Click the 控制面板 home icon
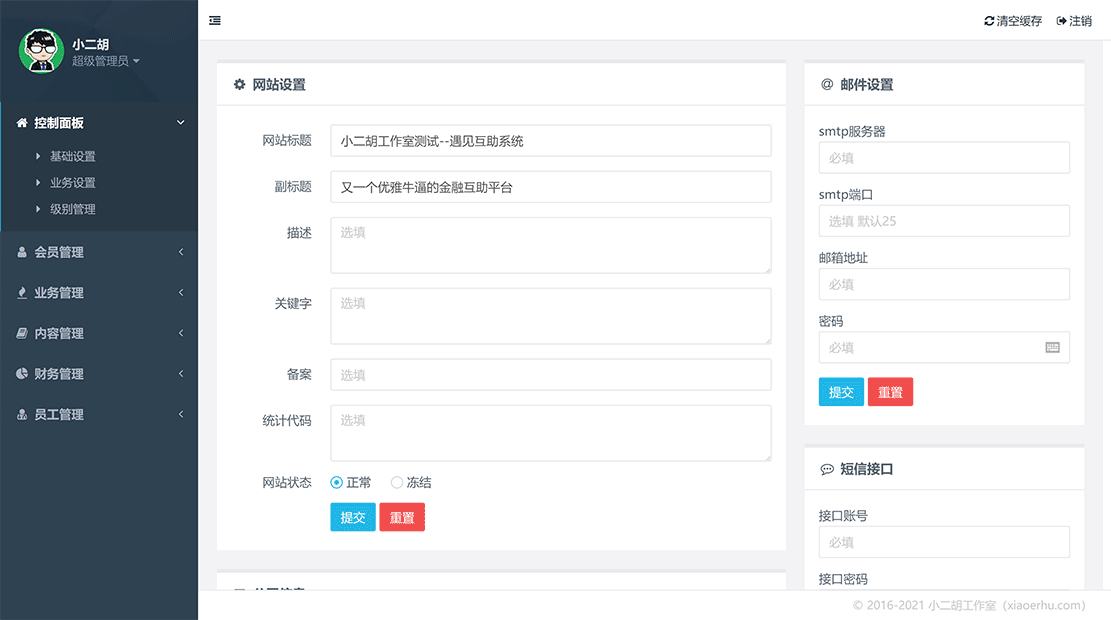This screenshot has width=1111, height=620. [20, 122]
